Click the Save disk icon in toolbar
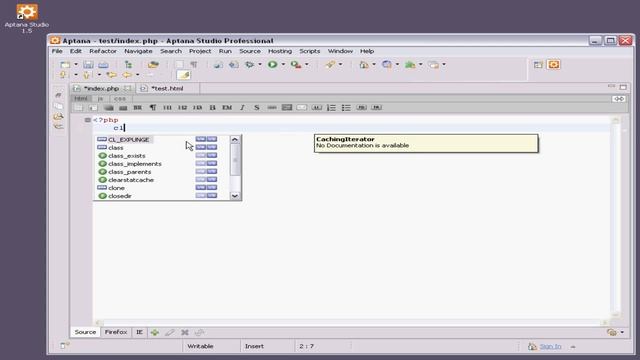This screenshot has width=640, height=360. pos(88,64)
